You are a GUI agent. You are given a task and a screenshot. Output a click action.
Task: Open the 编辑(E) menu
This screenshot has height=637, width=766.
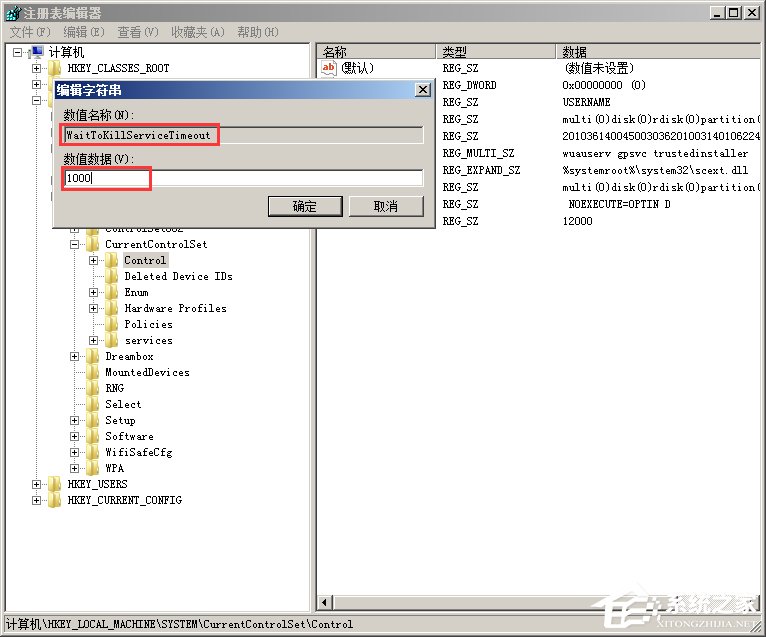[84, 32]
